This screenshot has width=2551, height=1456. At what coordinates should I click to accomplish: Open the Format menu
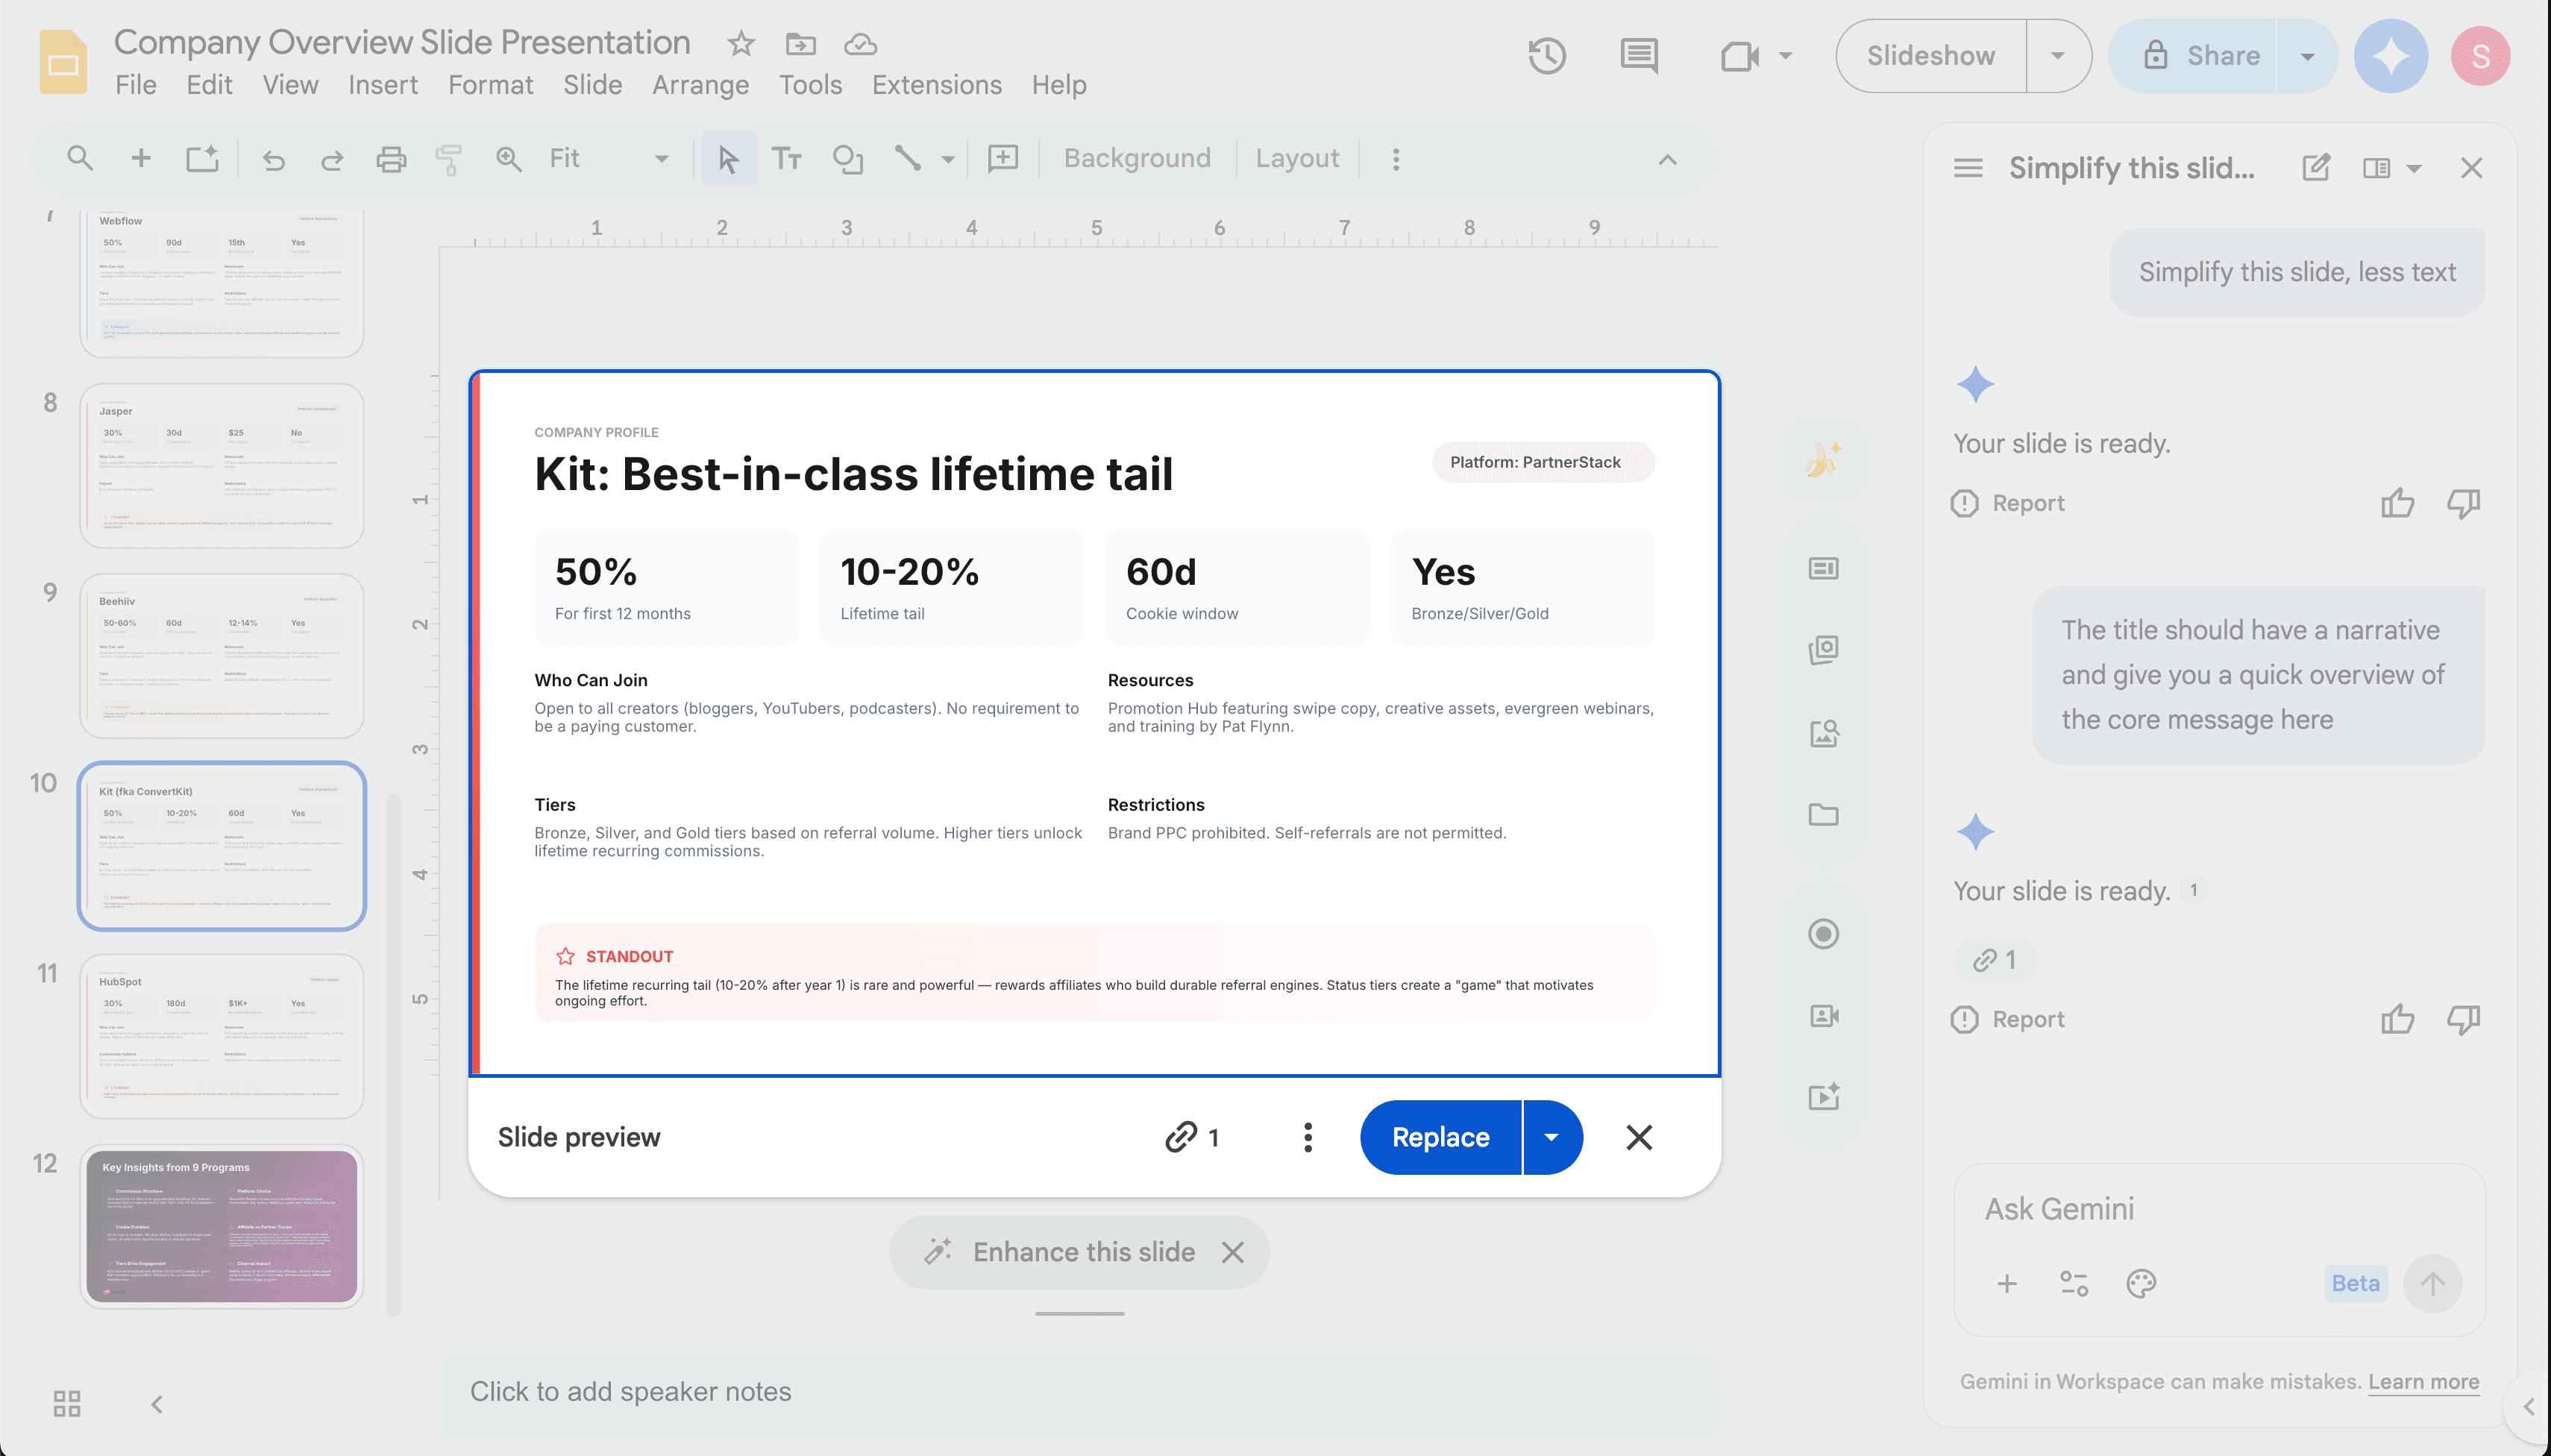point(490,85)
